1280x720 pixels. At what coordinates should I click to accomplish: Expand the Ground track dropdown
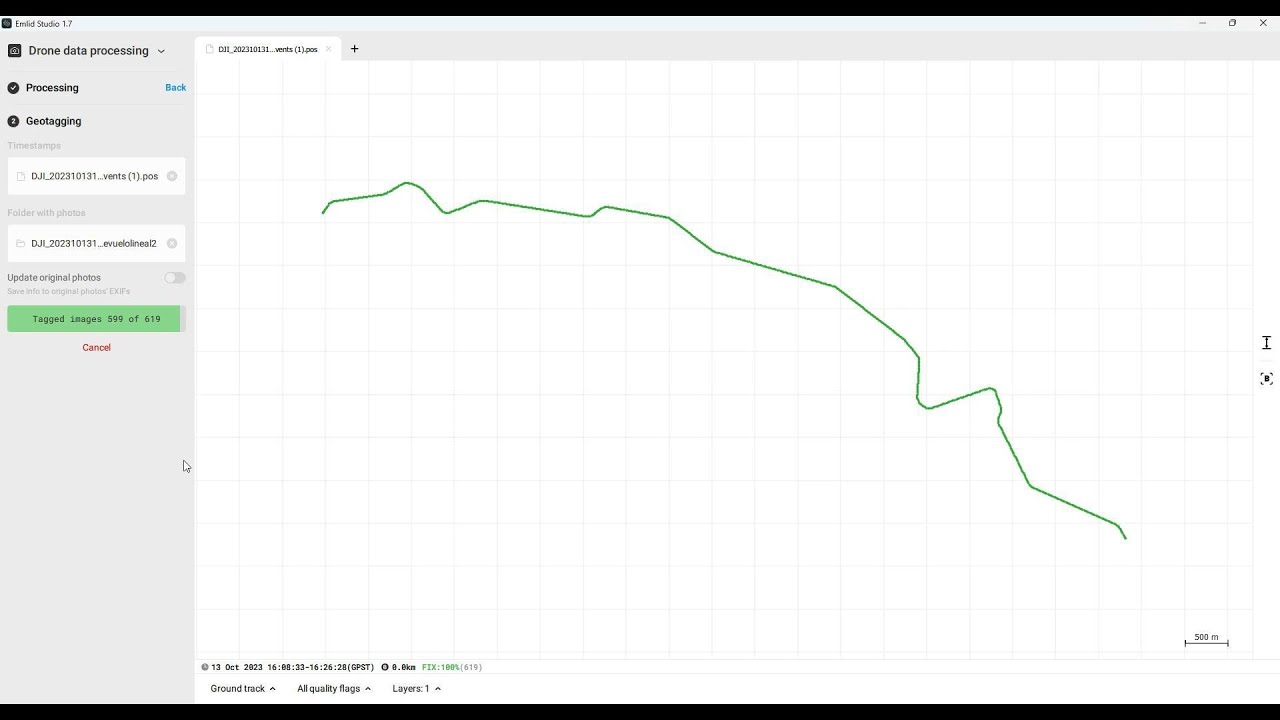pyautogui.click(x=243, y=689)
